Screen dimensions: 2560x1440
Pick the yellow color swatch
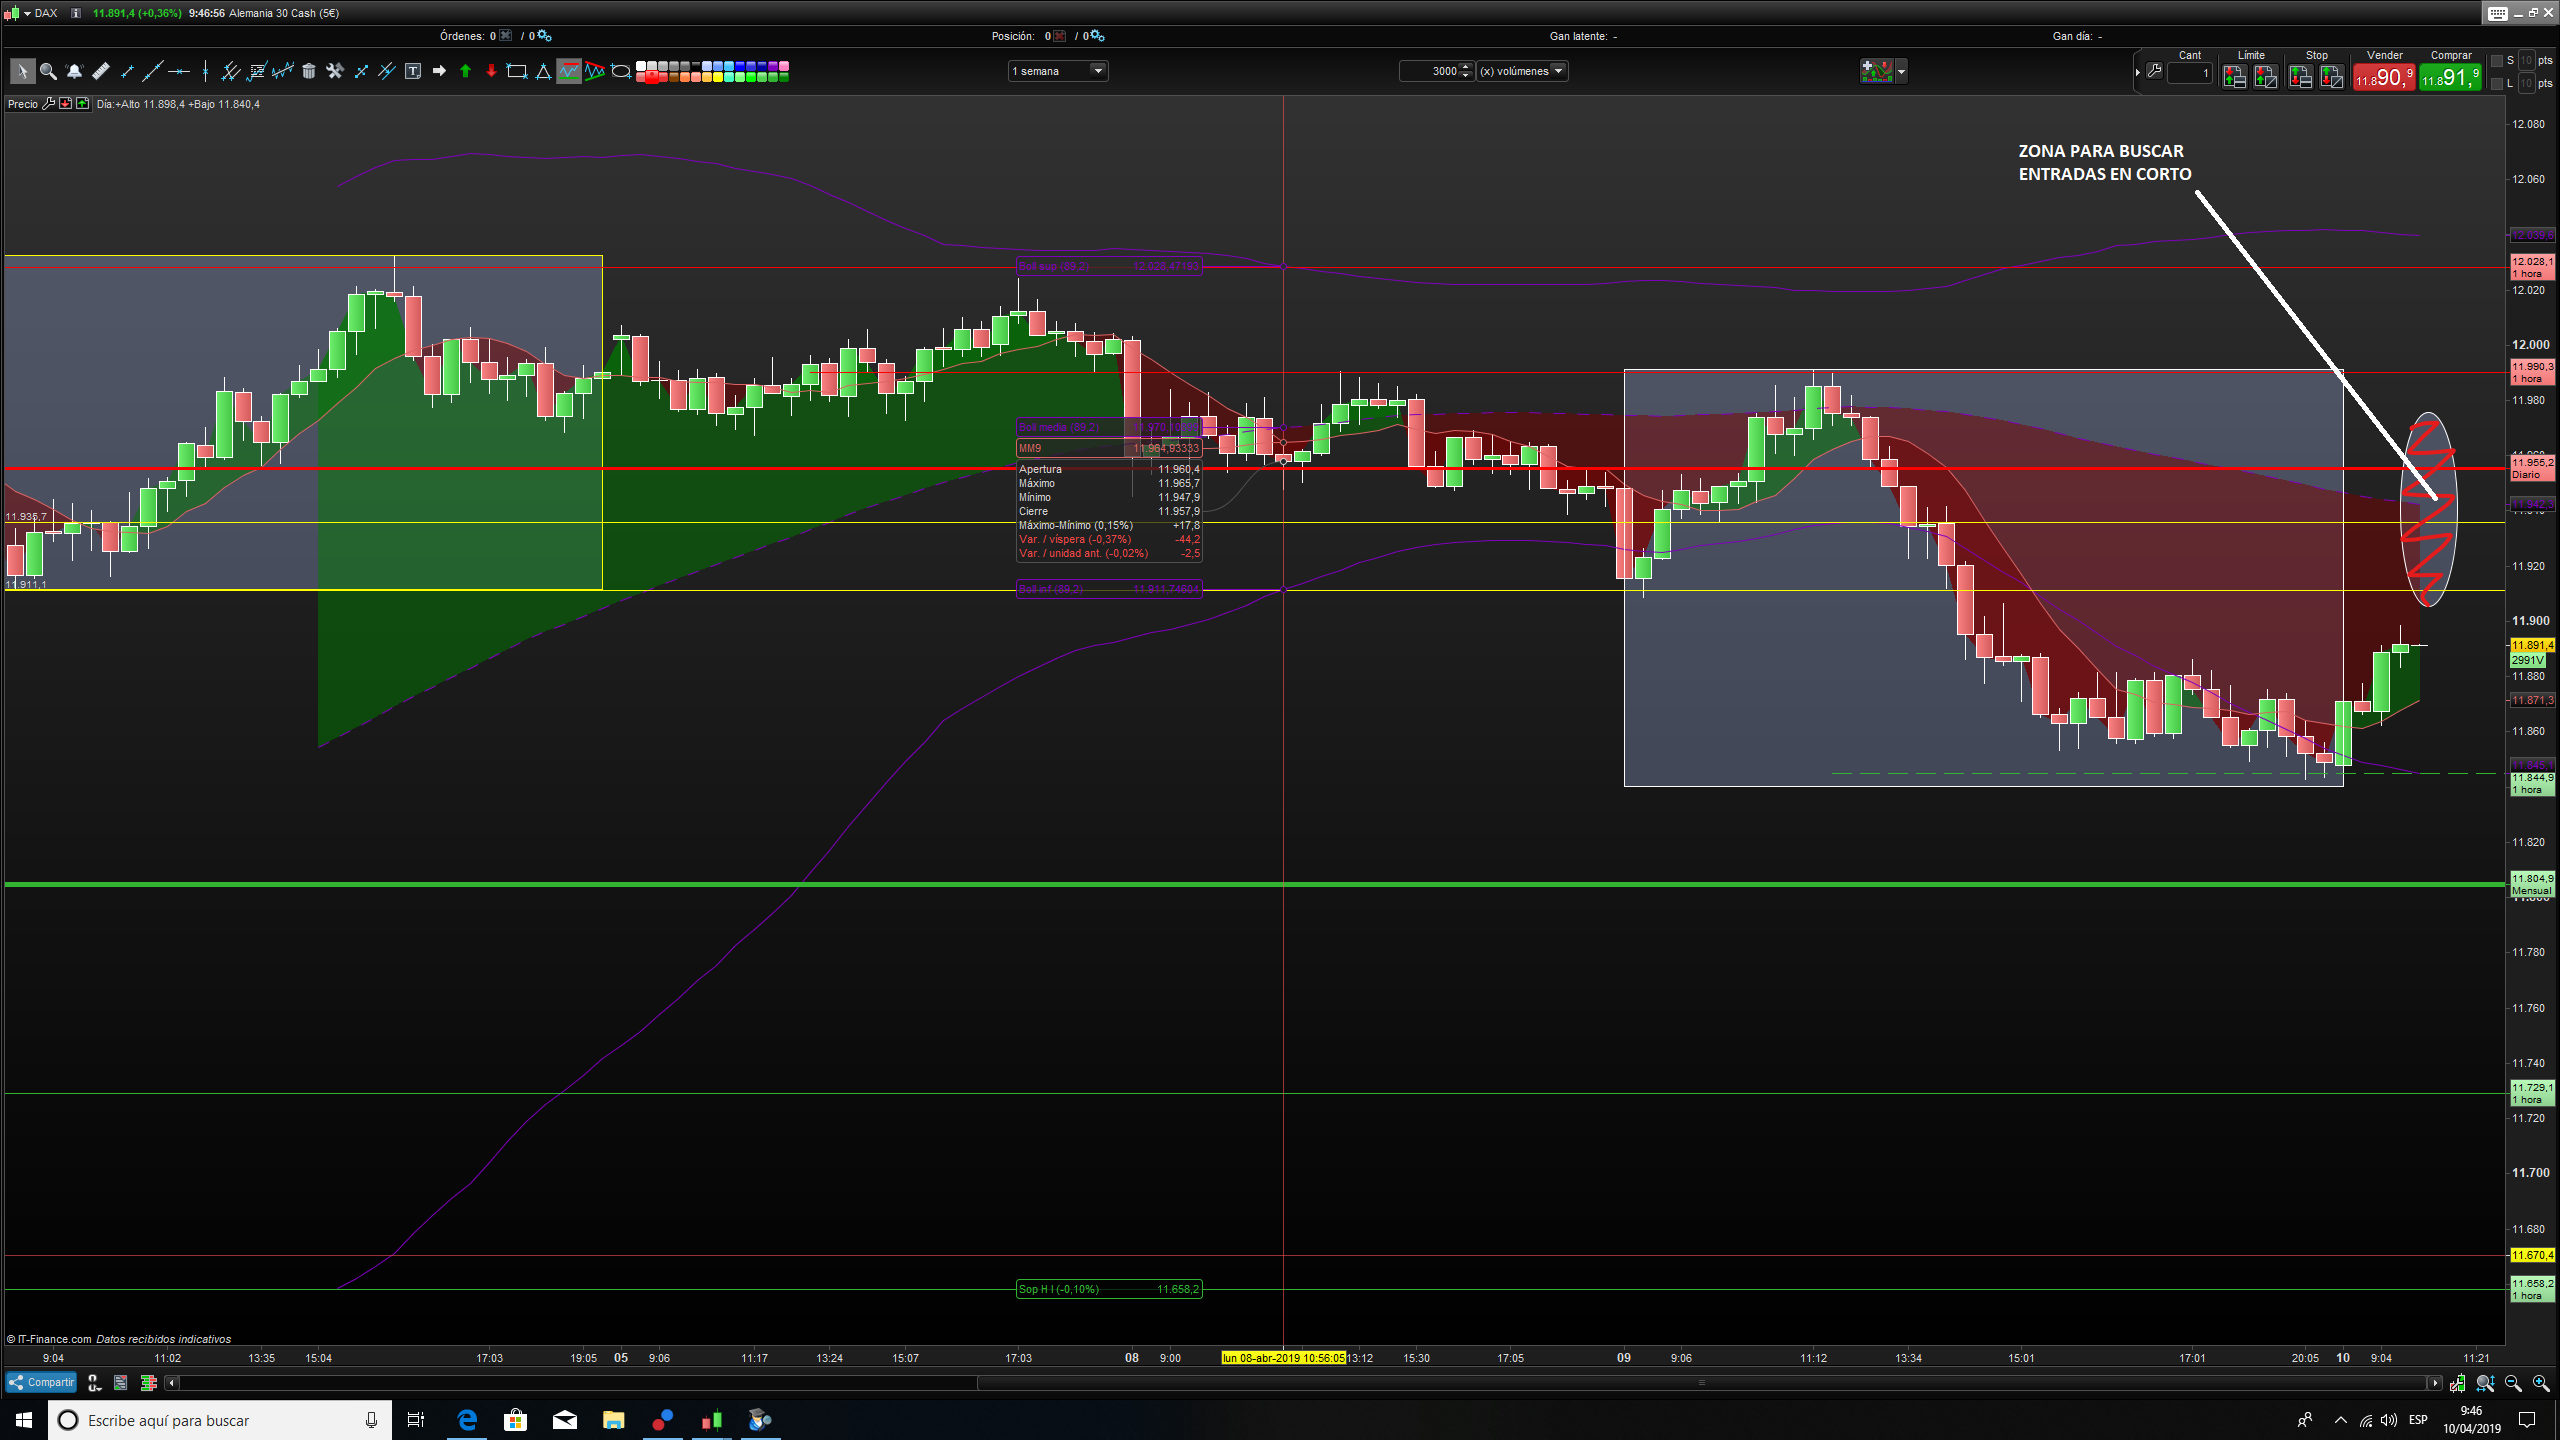[718, 77]
